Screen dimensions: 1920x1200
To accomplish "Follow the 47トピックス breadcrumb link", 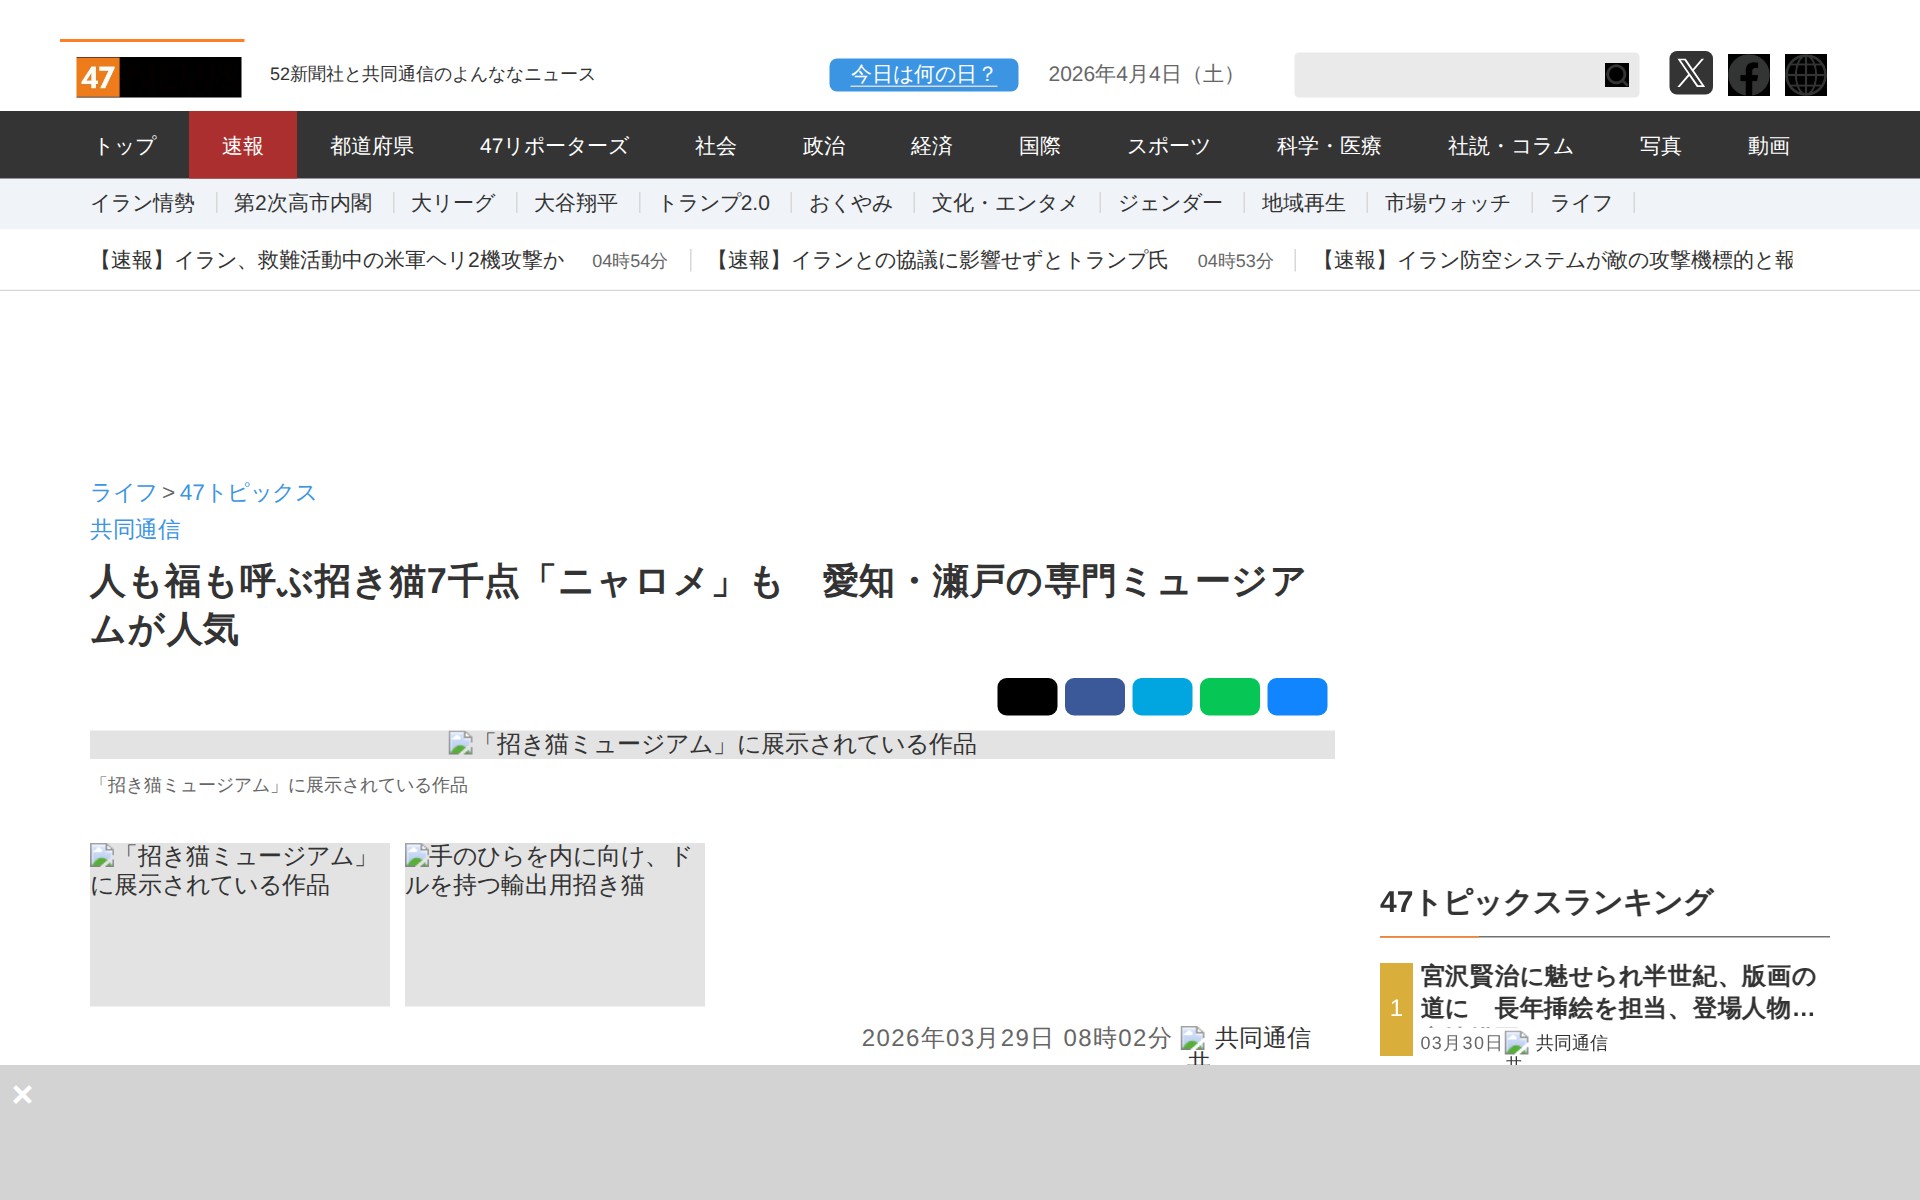I will [248, 493].
